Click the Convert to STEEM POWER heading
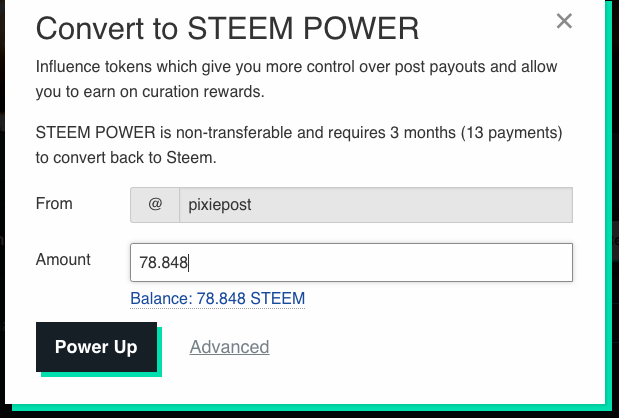This screenshot has height=418, width=619. [227, 28]
